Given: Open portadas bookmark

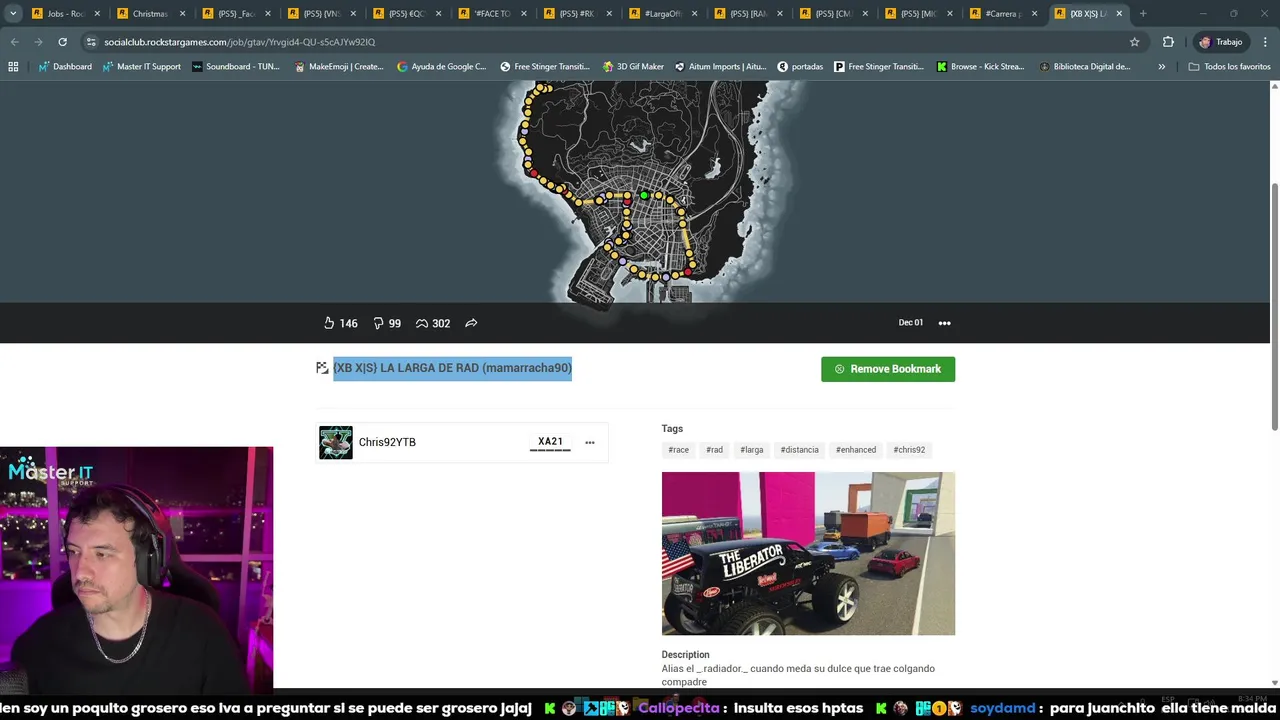Looking at the screenshot, I should [x=800, y=67].
